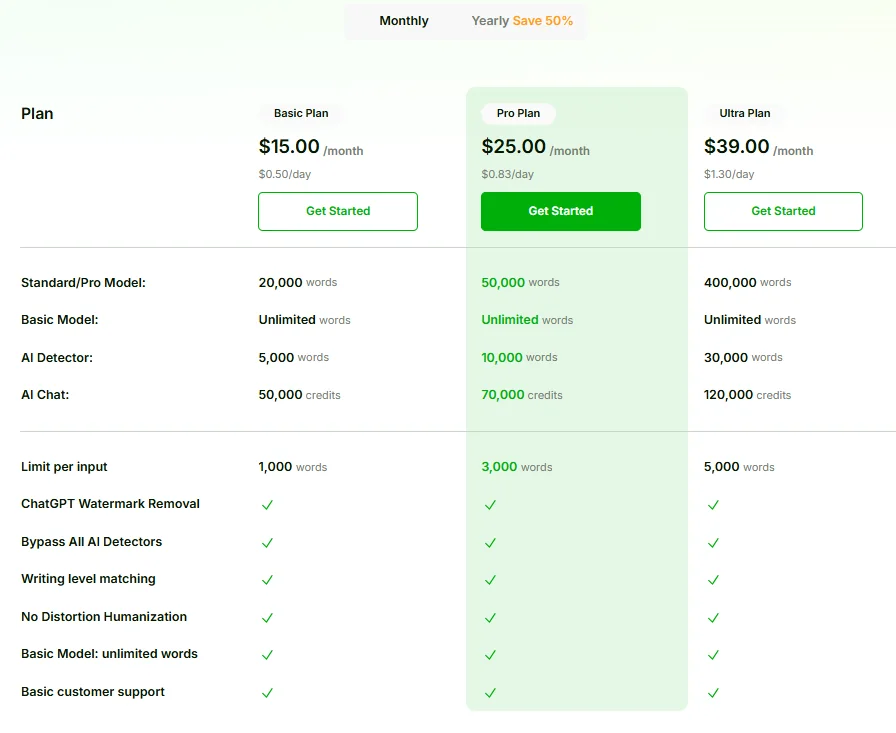896x733 pixels.
Task: Click the 30,000 words value
Action: [x=743, y=358]
